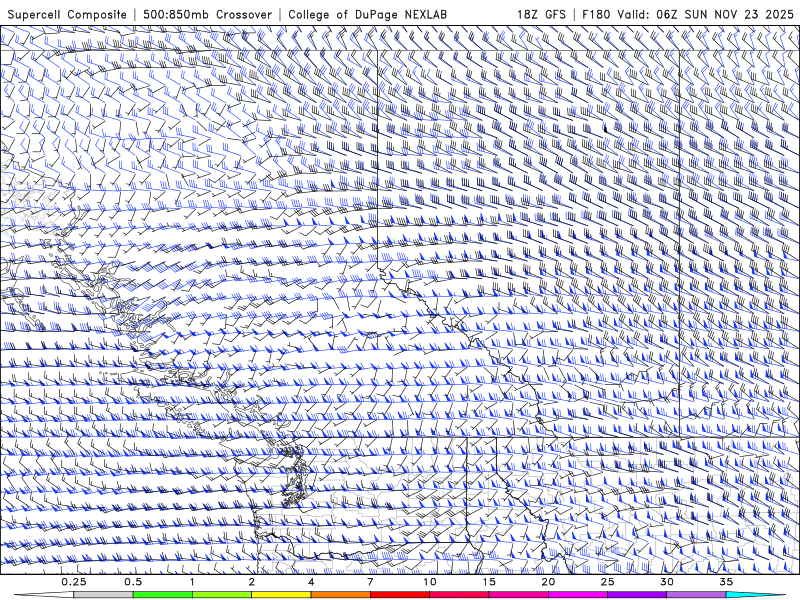Click the legend value 15
The height and width of the screenshot is (600, 800).
click(489, 582)
